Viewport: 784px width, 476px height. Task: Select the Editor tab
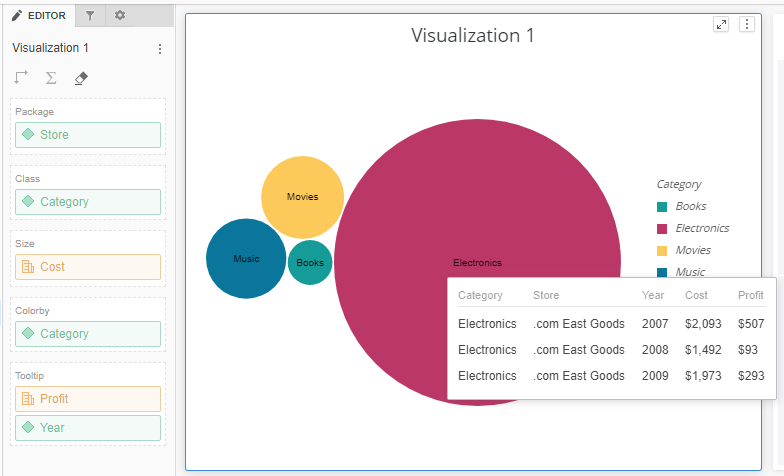point(39,16)
